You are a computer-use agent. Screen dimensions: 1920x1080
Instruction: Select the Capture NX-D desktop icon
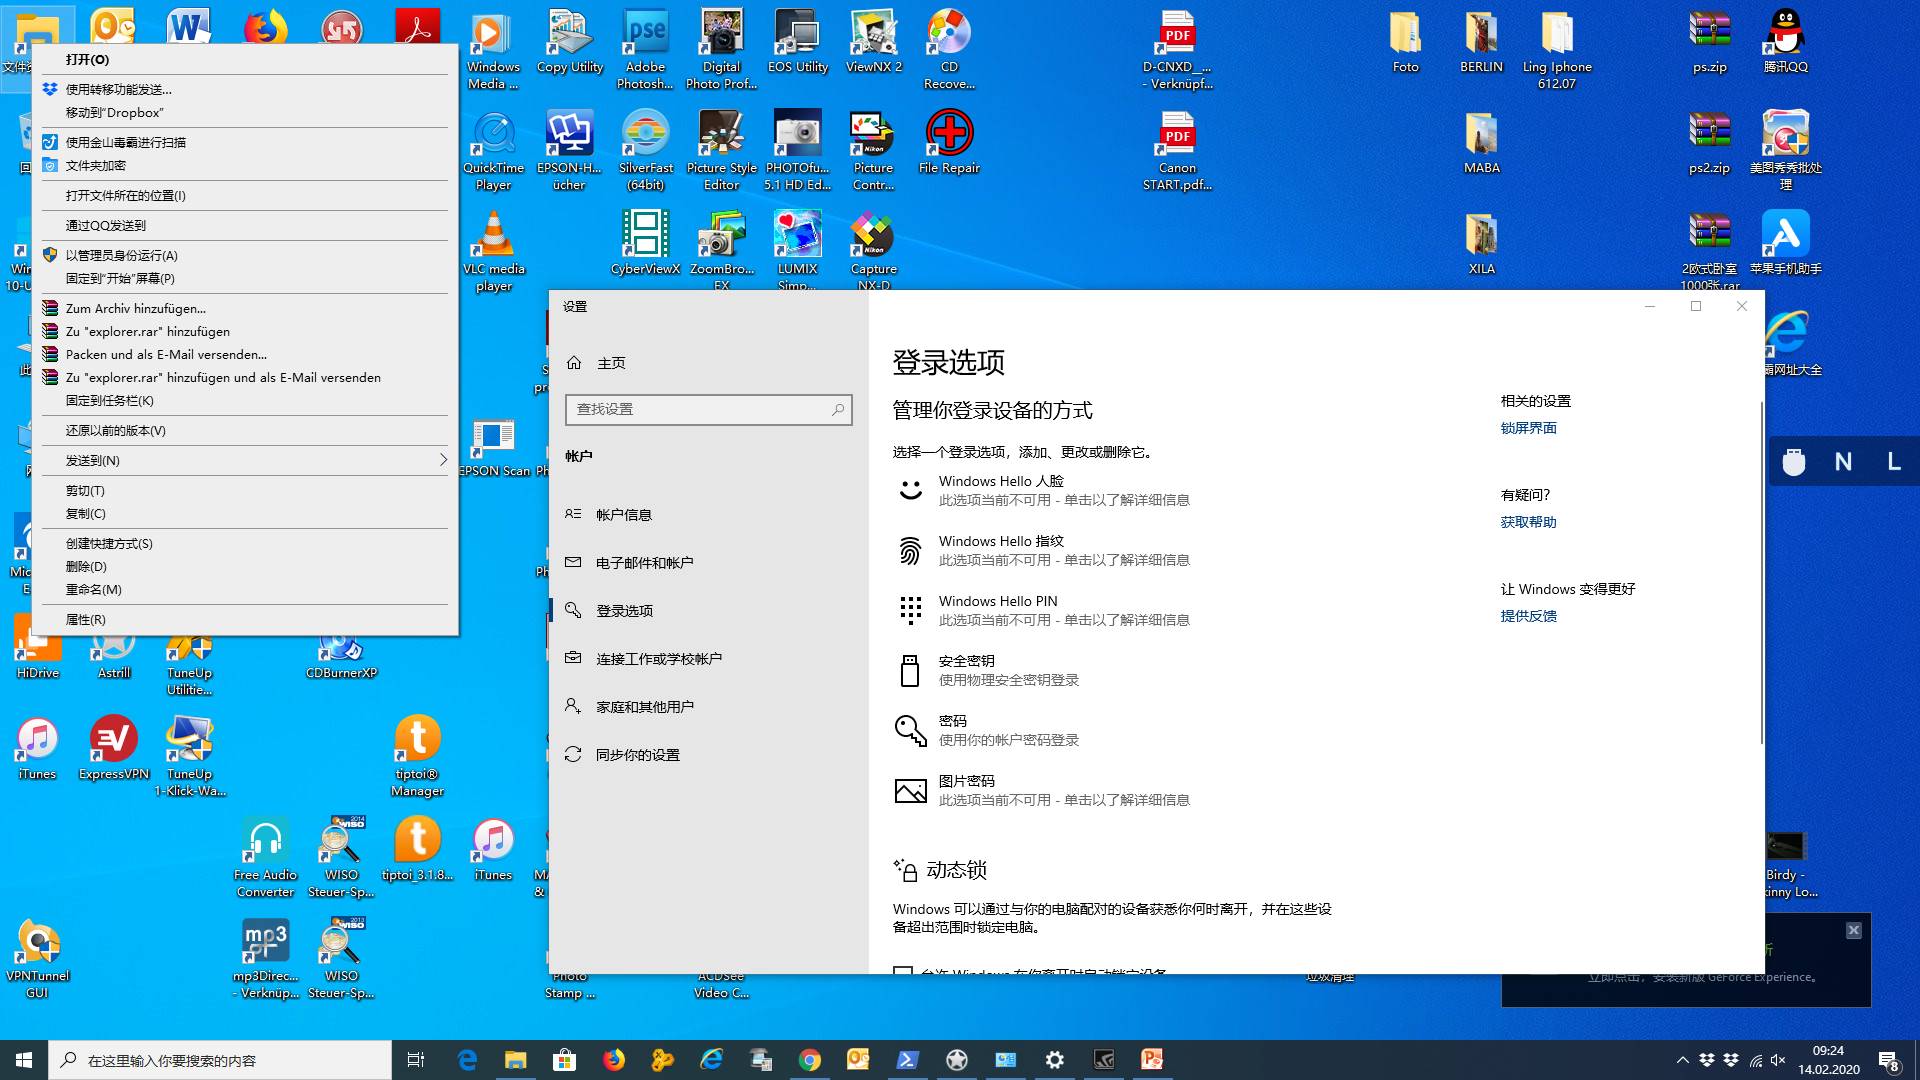click(x=873, y=250)
